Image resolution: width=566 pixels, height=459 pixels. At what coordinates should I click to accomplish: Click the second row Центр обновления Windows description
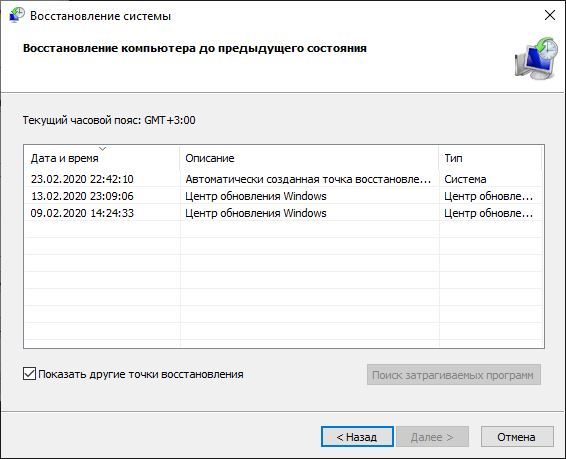pyautogui.click(x=256, y=196)
